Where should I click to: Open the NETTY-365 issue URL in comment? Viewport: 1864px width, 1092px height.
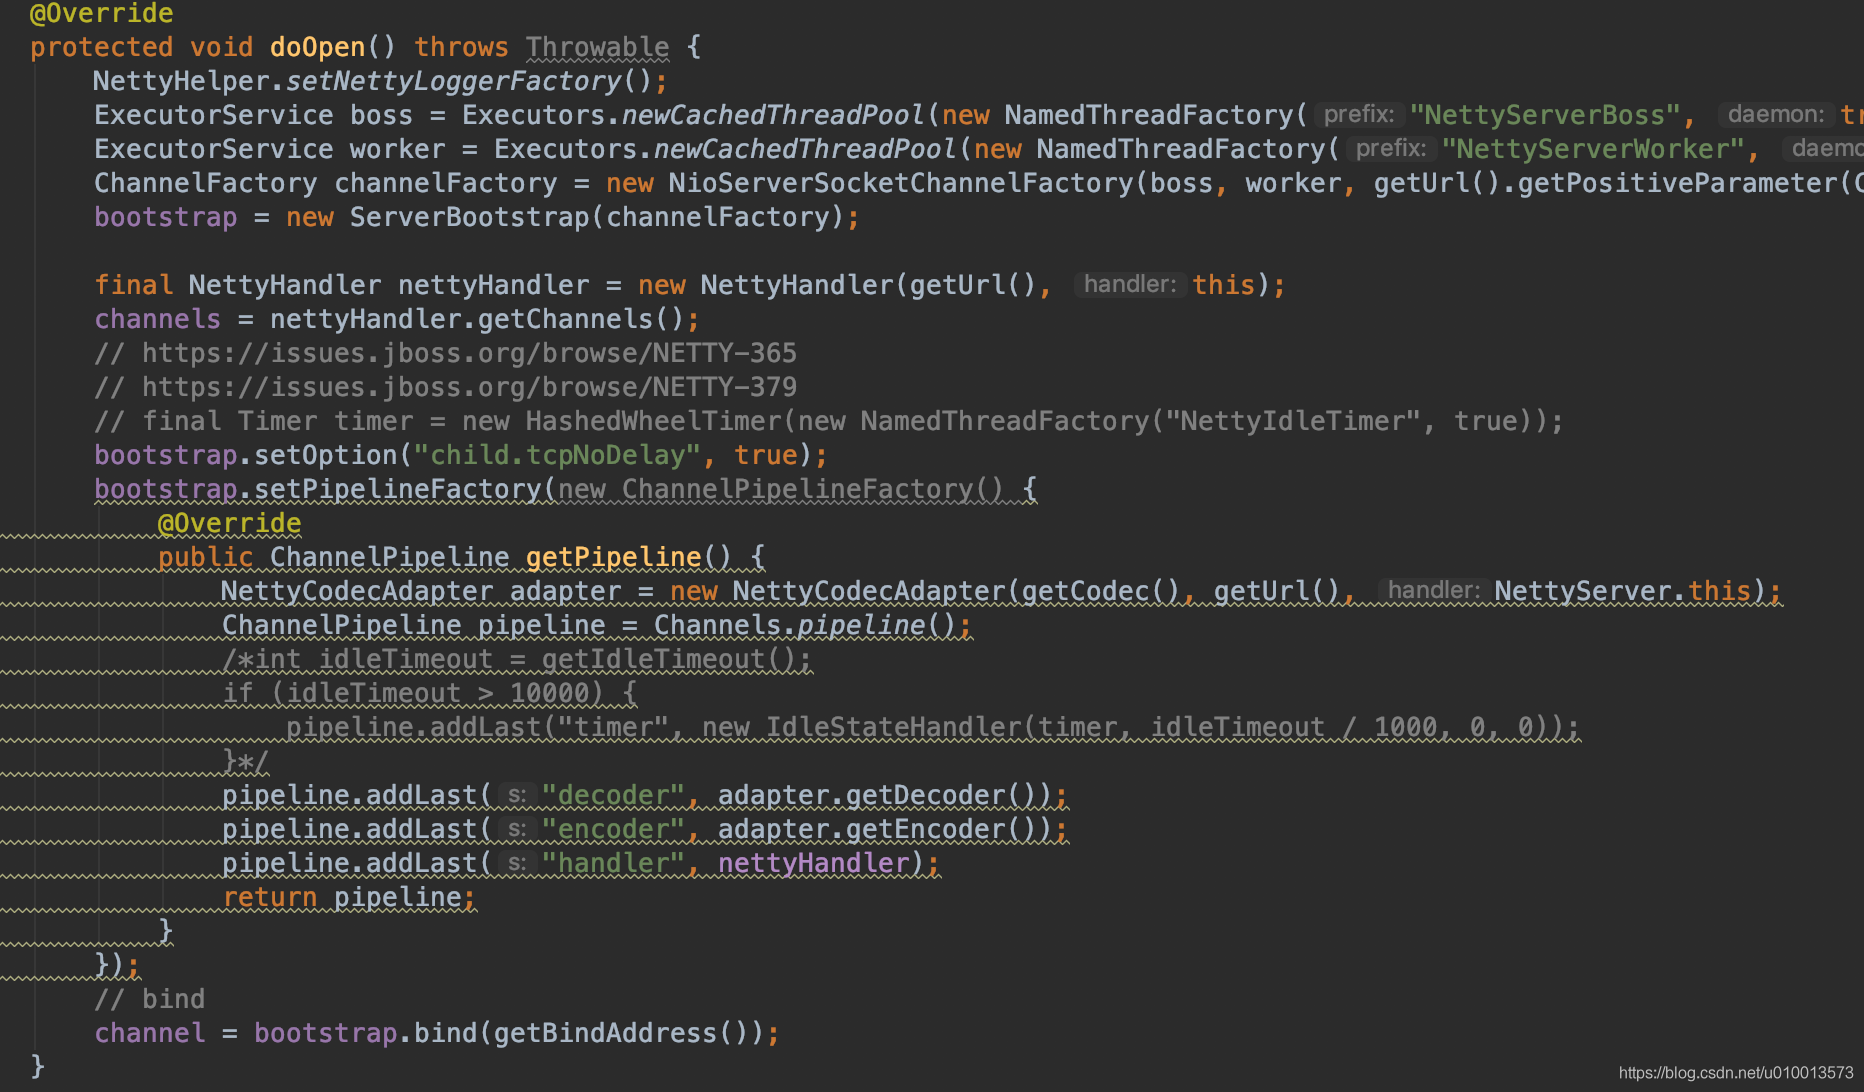click(469, 353)
